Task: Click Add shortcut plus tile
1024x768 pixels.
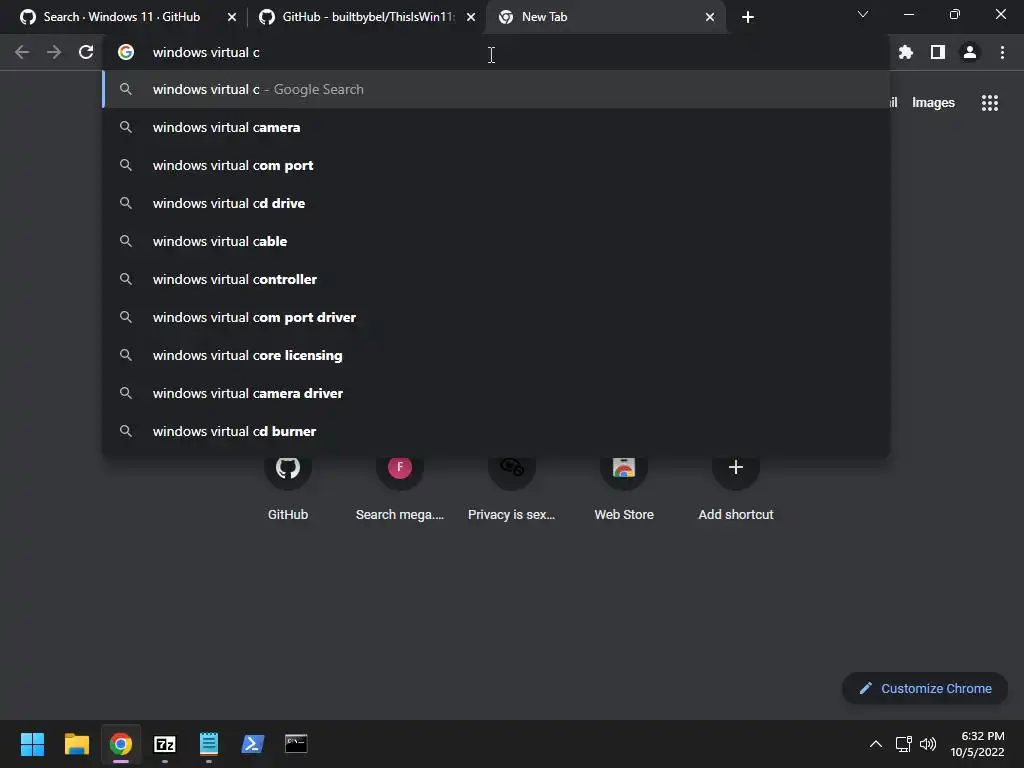Action: point(736,487)
